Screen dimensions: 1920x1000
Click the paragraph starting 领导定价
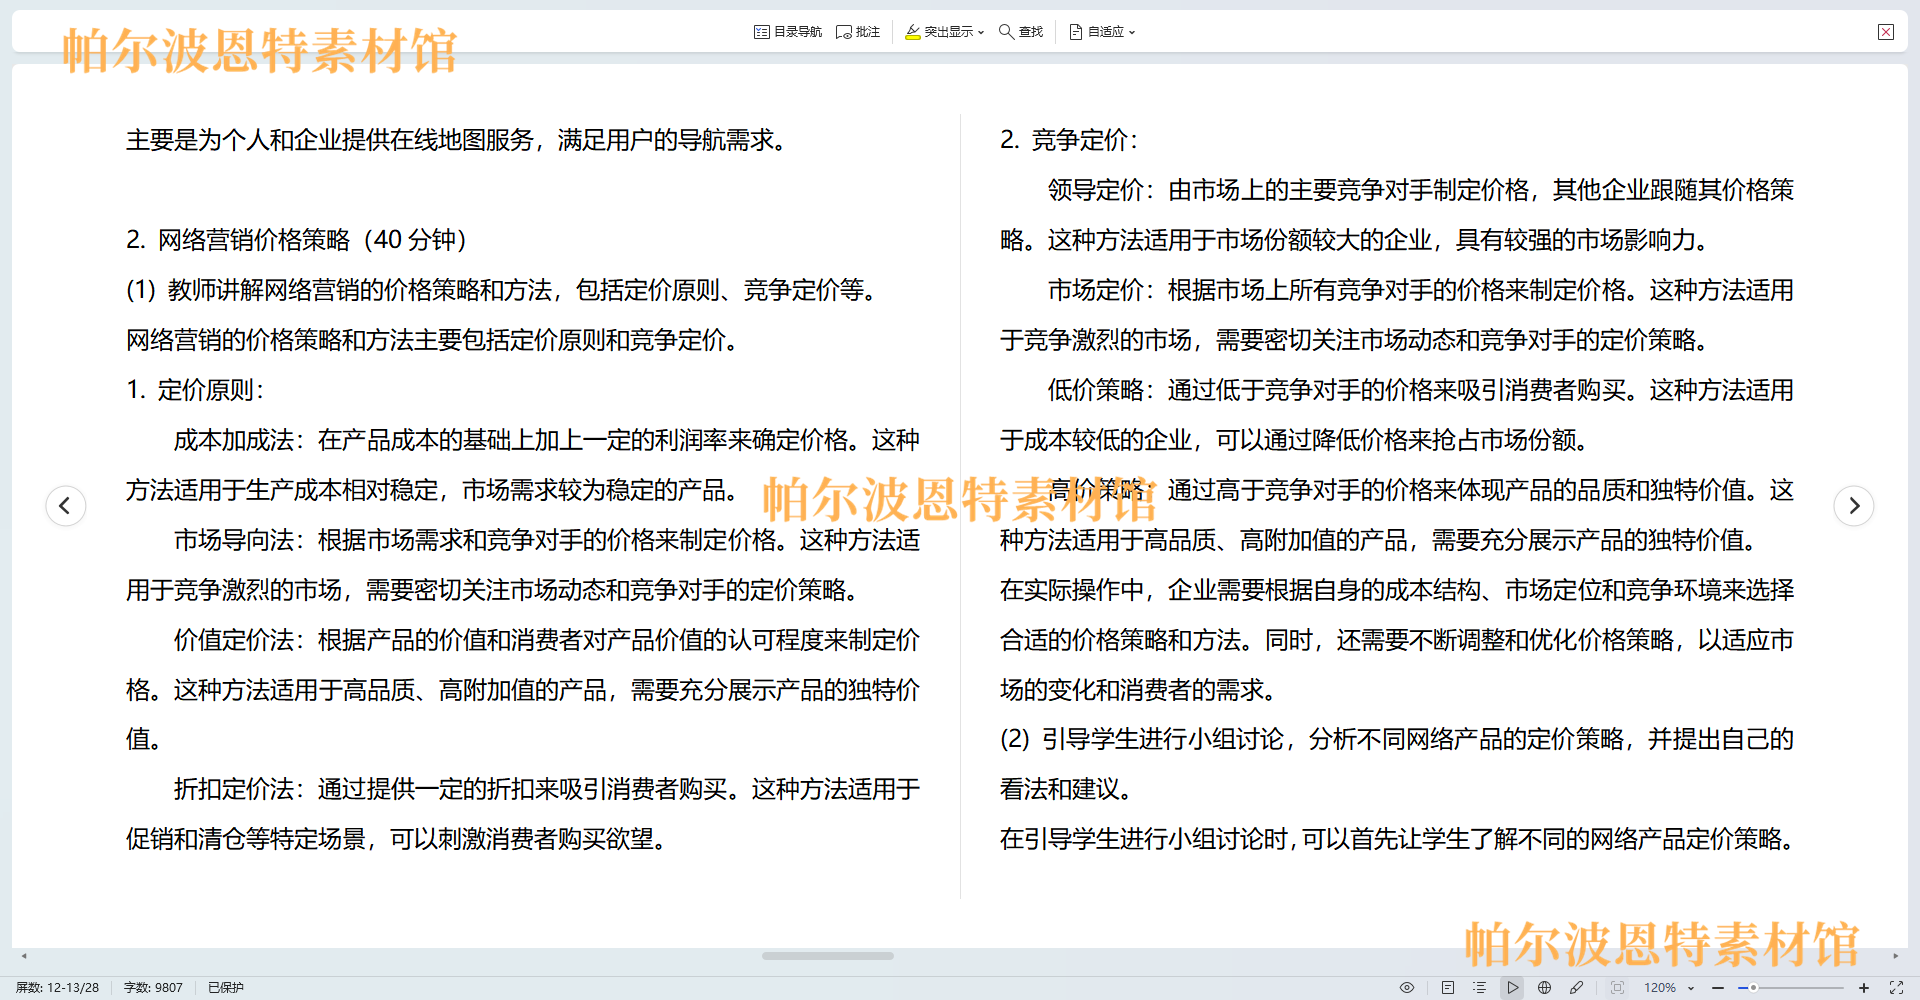coord(1397,215)
